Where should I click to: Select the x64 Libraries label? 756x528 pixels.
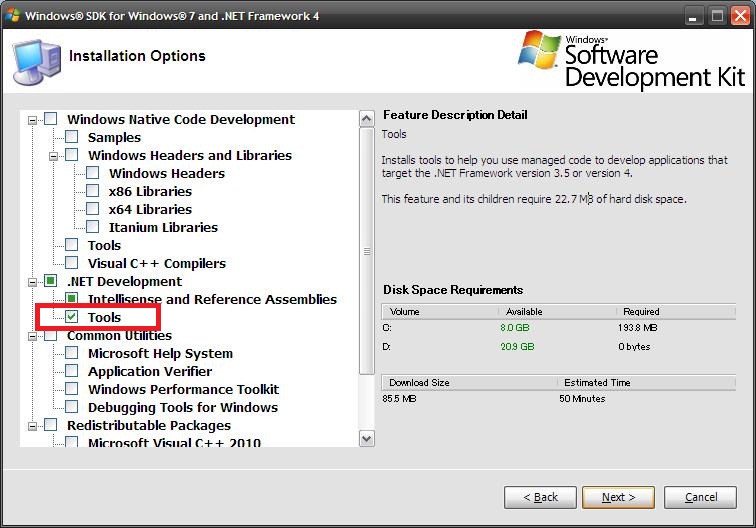[150, 209]
